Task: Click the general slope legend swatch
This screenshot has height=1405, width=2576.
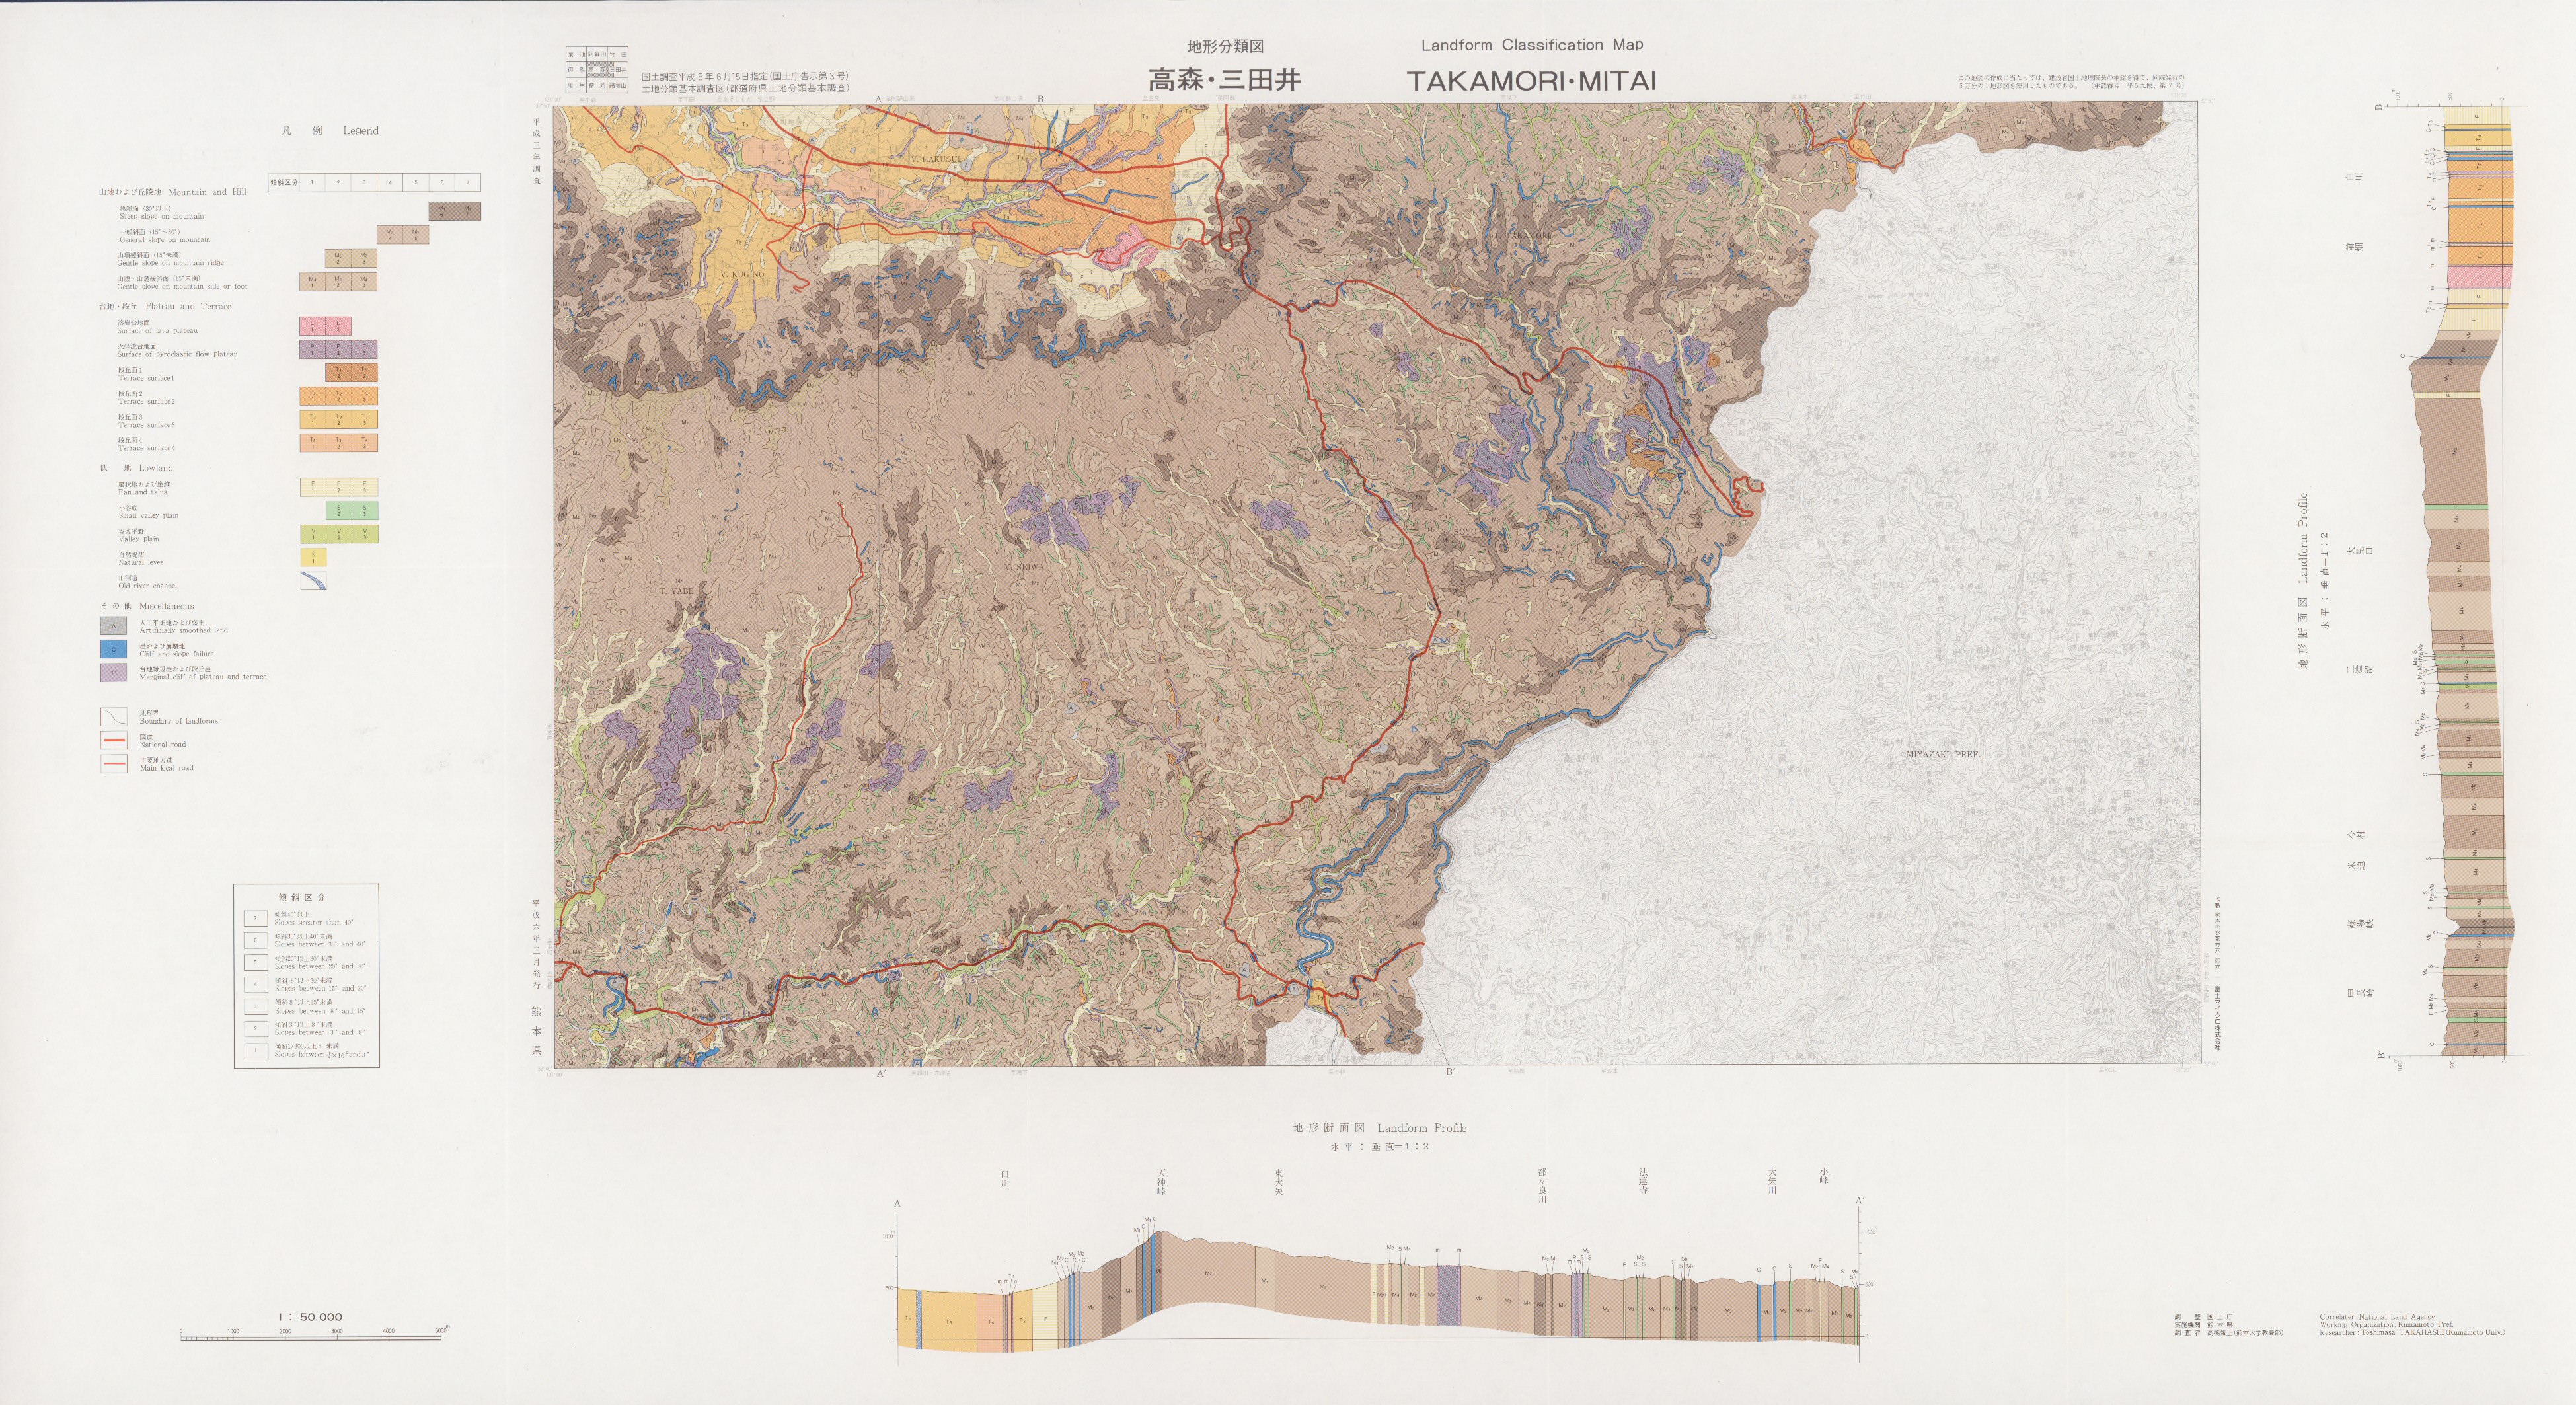Action: pyautogui.click(x=403, y=235)
